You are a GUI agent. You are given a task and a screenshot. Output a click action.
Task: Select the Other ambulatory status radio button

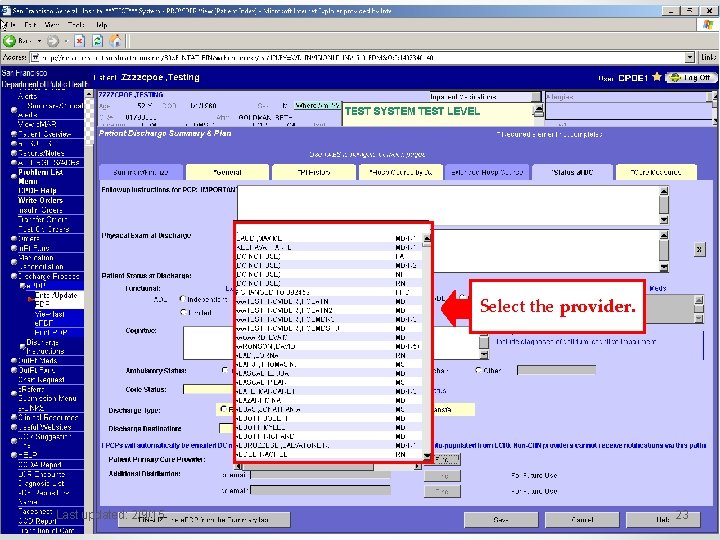click(x=478, y=370)
